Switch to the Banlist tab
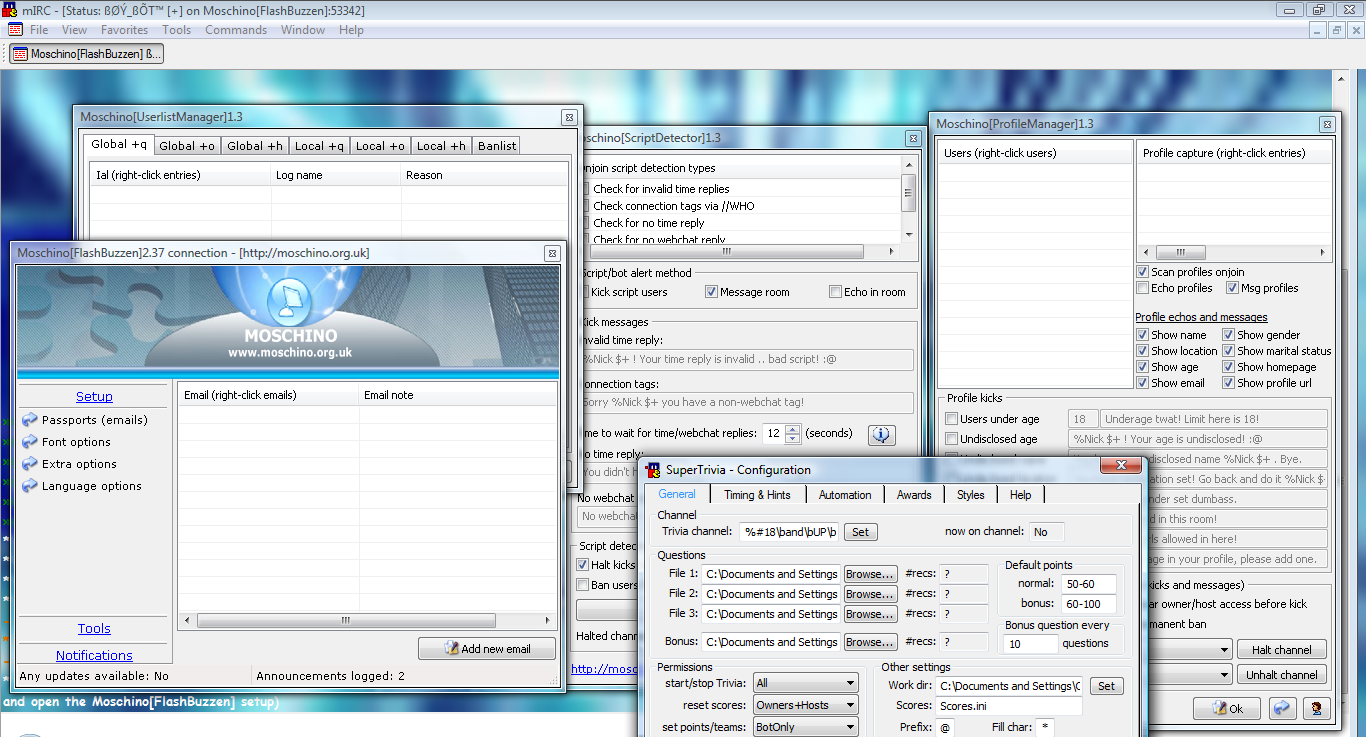The width and height of the screenshot is (1366, 737). point(497,146)
